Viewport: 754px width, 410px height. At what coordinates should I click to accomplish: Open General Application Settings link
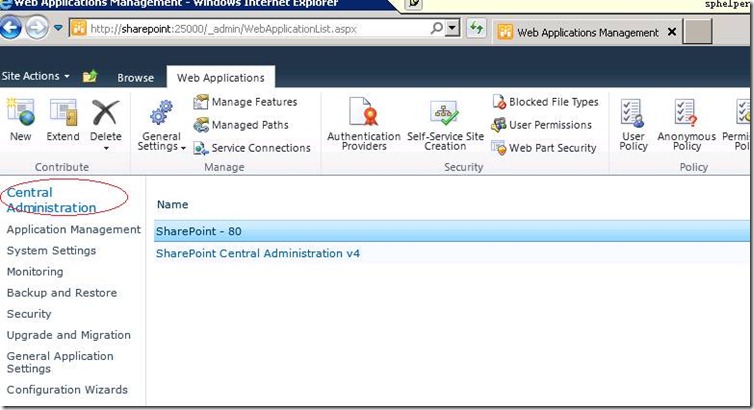(60, 362)
